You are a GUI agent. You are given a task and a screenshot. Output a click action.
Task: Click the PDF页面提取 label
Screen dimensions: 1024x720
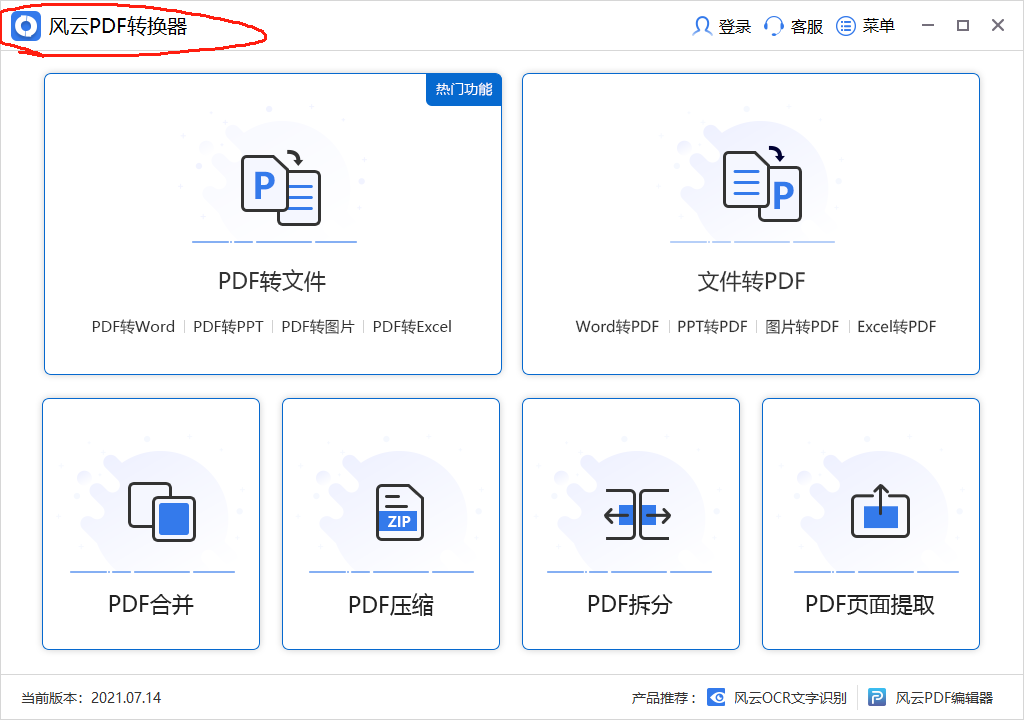[870, 604]
